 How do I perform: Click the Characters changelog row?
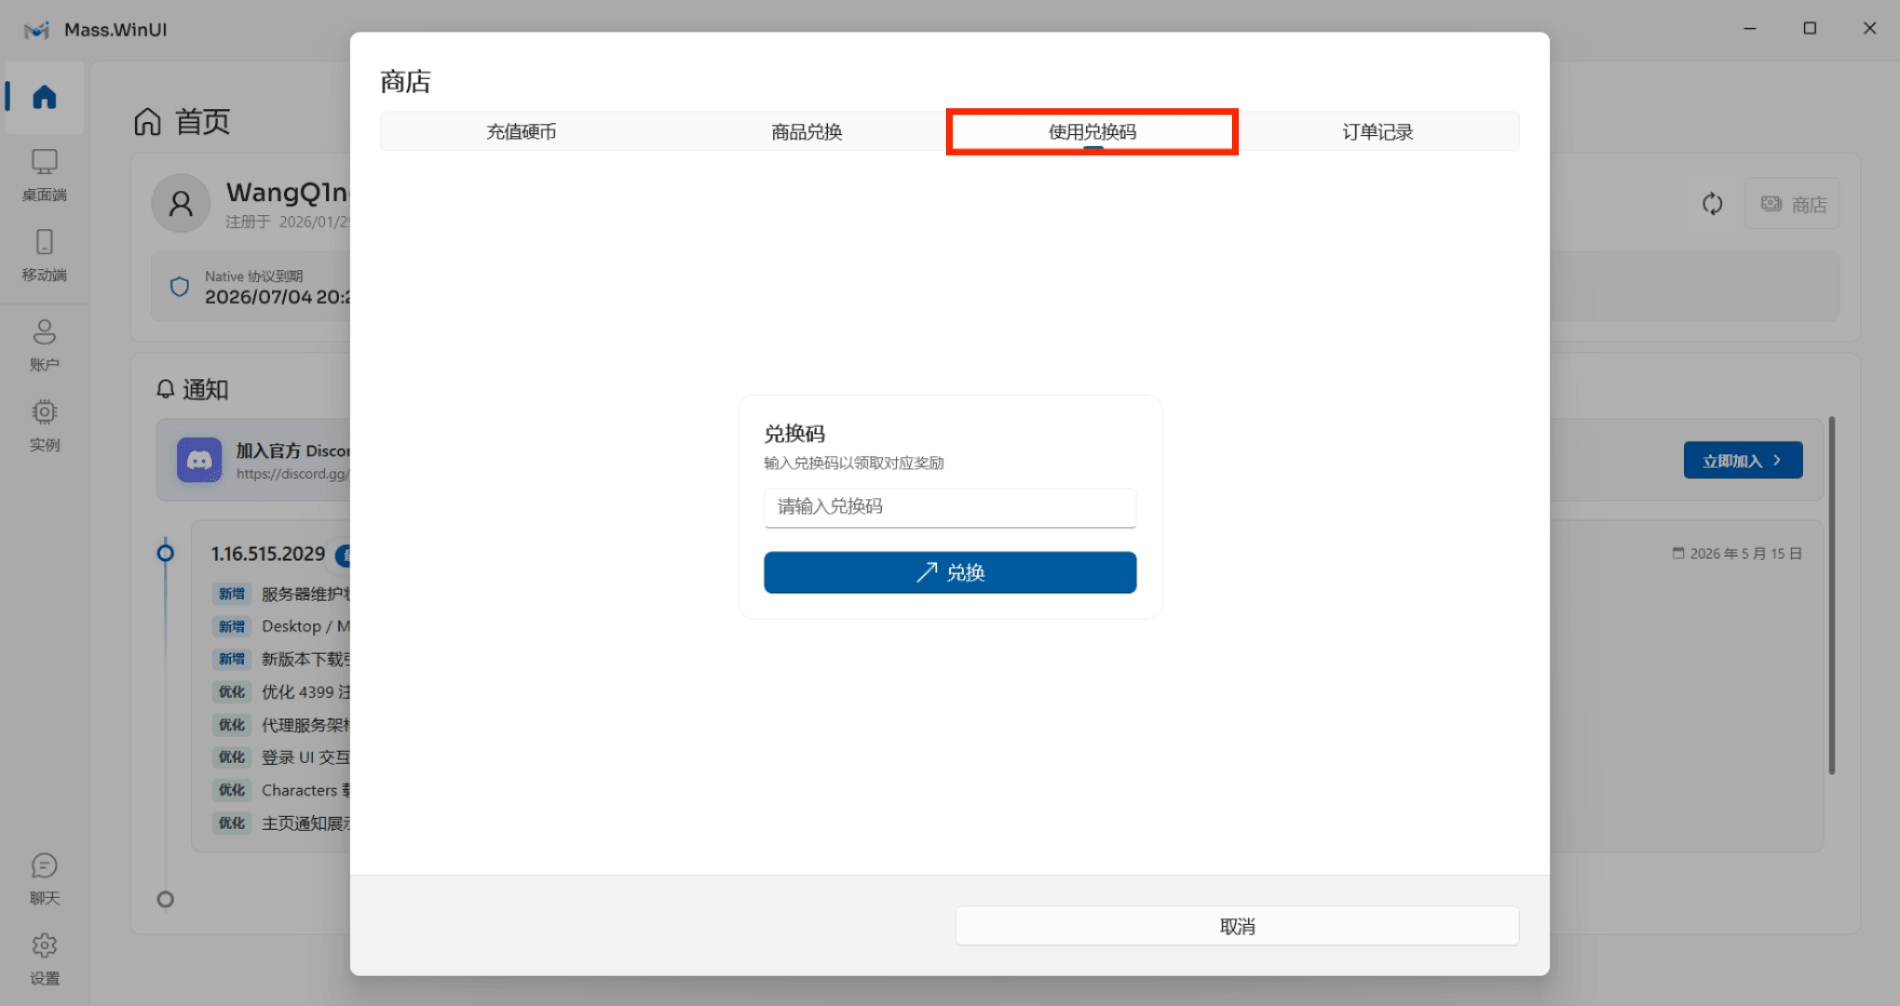(282, 790)
